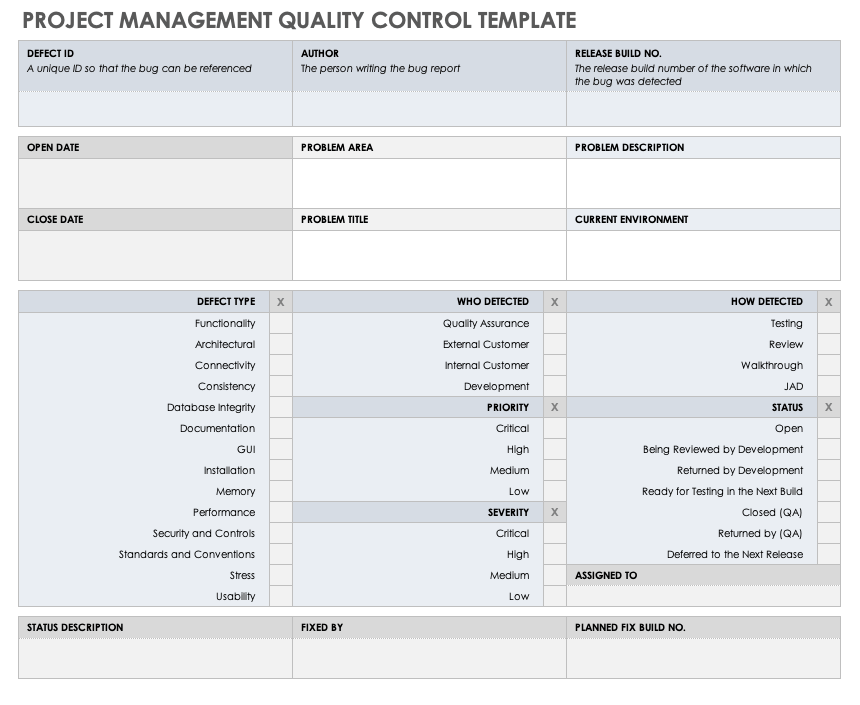Check the Closed (QA) status box
860x705 pixels.
(828, 512)
